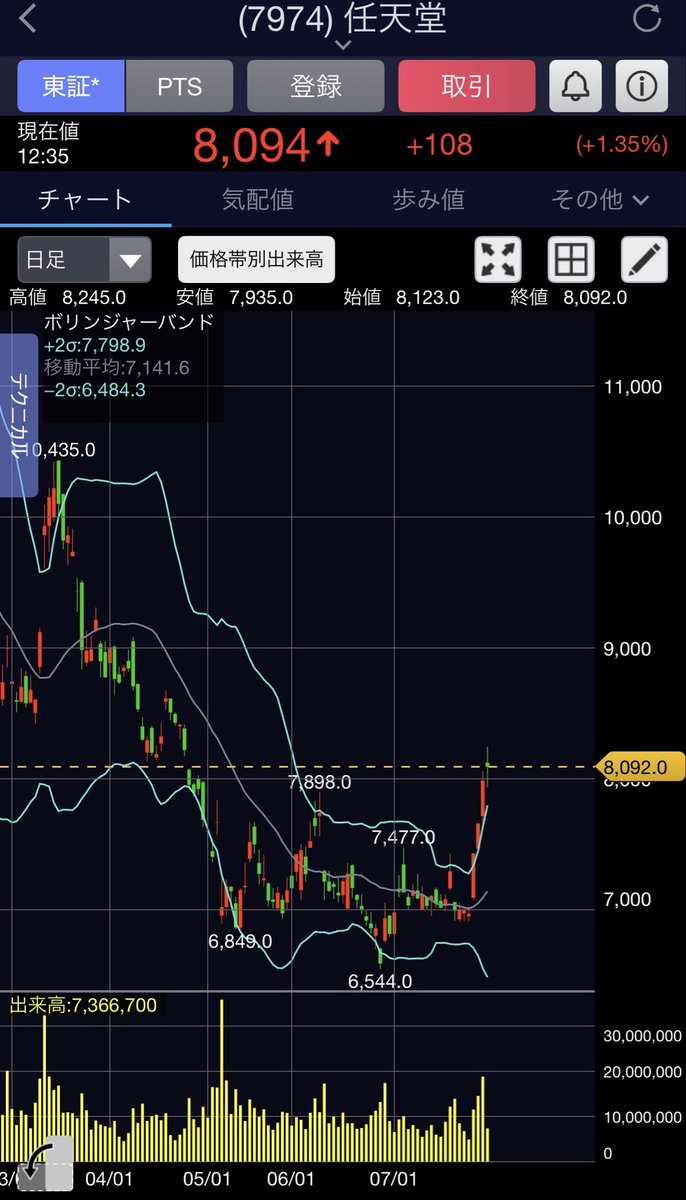Tap the 04/01 date axis label

[x=110, y=1179]
